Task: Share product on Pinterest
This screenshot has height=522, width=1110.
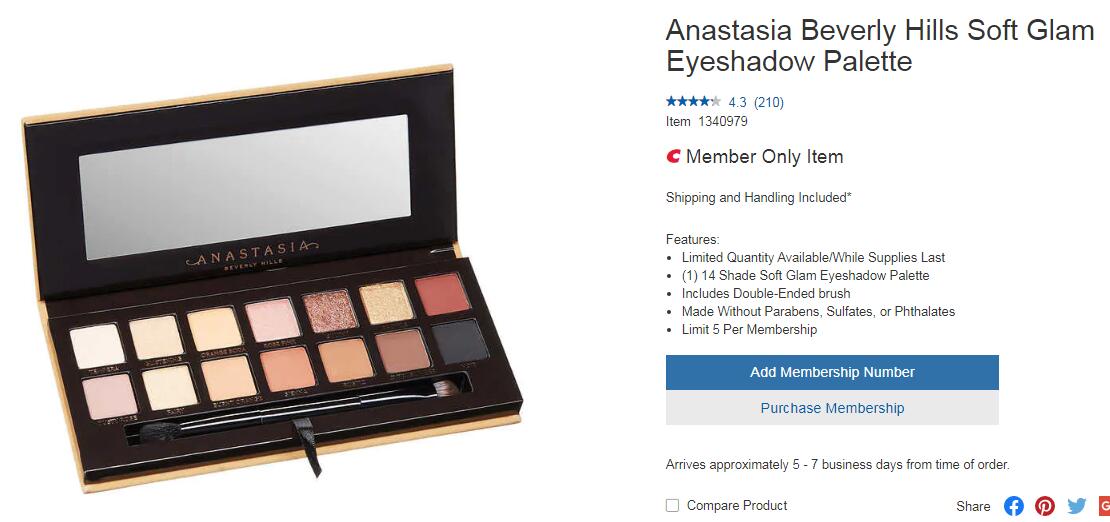Action: click(x=1045, y=506)
